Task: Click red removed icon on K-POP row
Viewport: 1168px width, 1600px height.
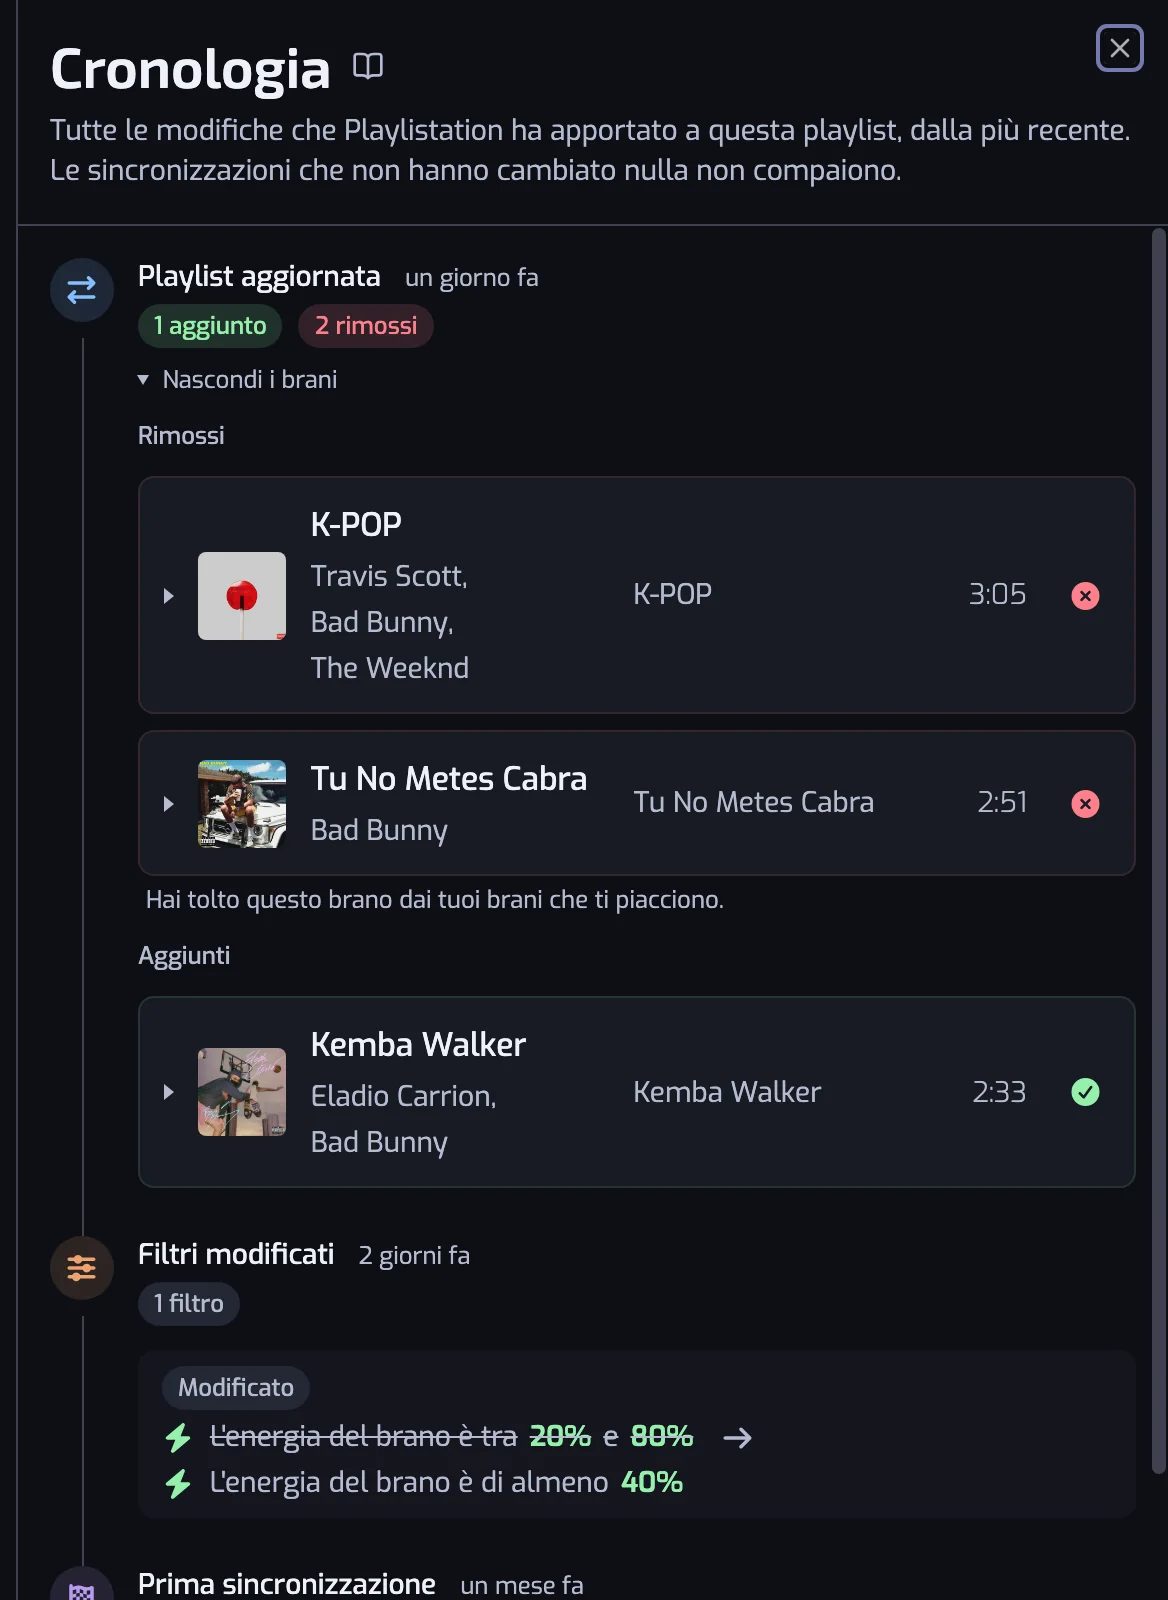Action: tap(1085, 596)
